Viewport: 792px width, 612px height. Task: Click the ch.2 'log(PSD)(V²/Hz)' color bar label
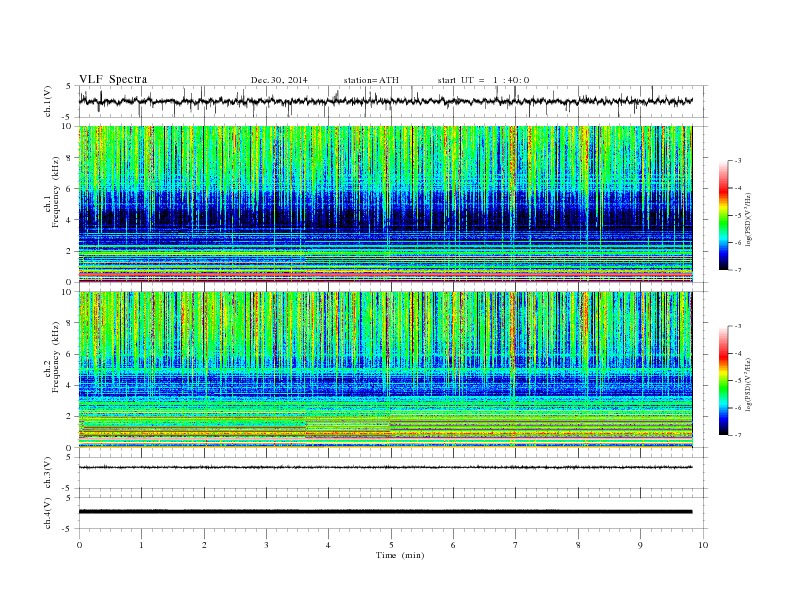[750, 384]
